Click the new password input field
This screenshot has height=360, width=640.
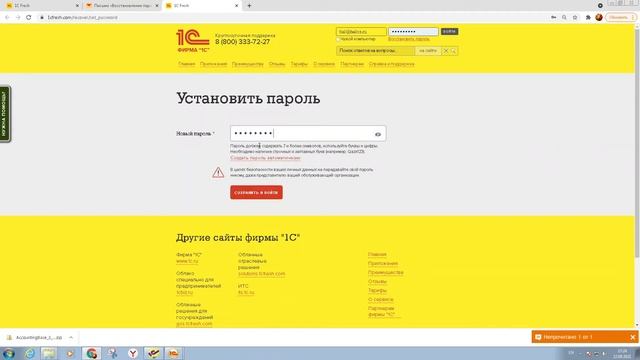pos(308,133)
